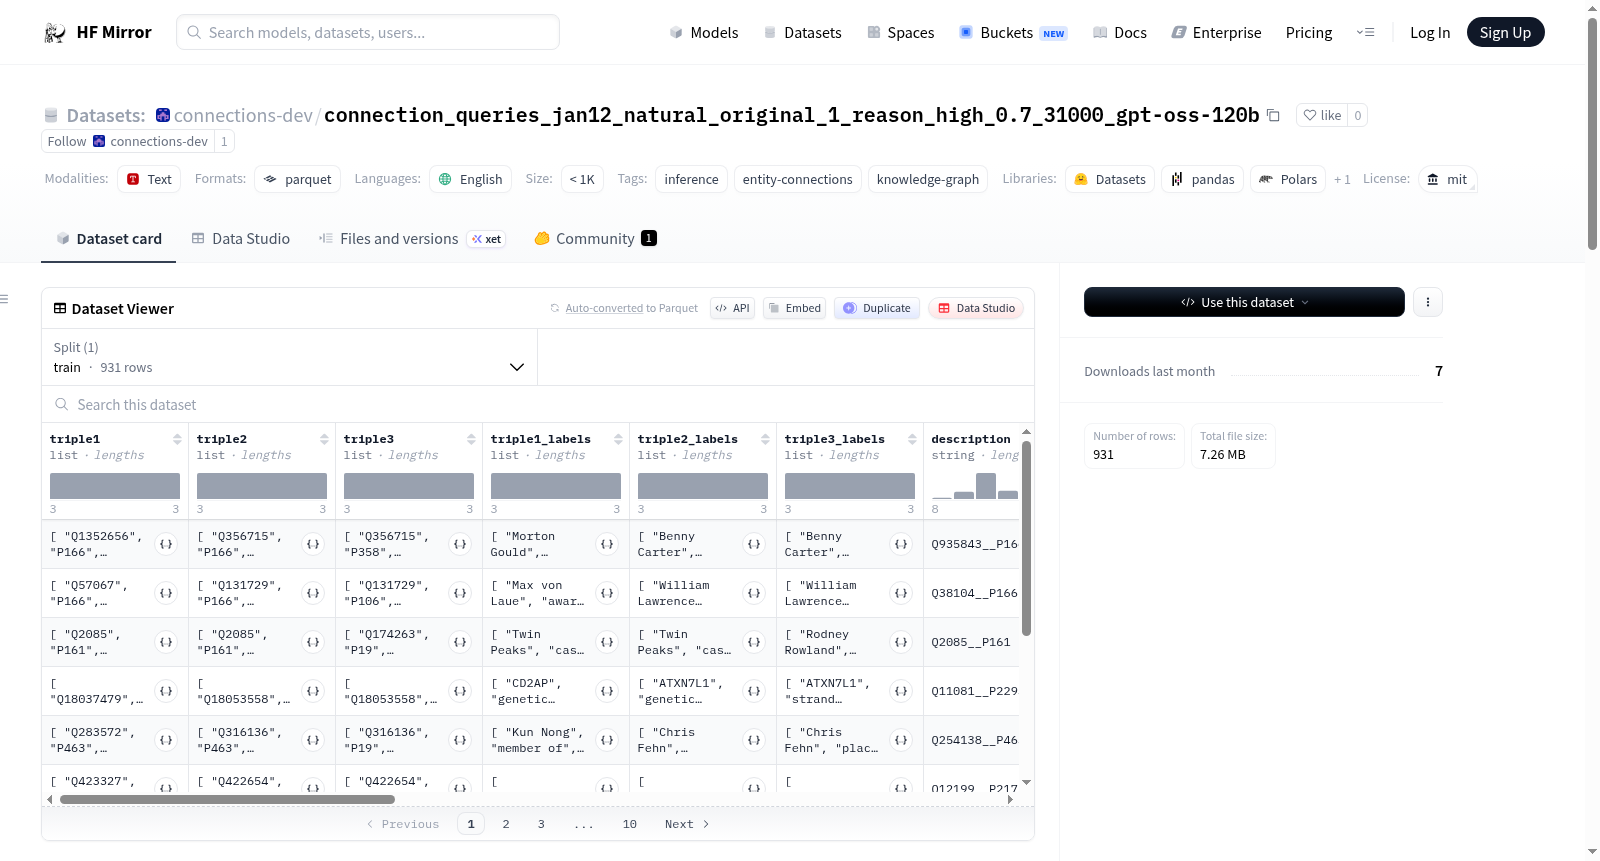The height and width of the screenshot is (861, 1600).
Task: Click the English language tag
Action: [x=470, y=179]
